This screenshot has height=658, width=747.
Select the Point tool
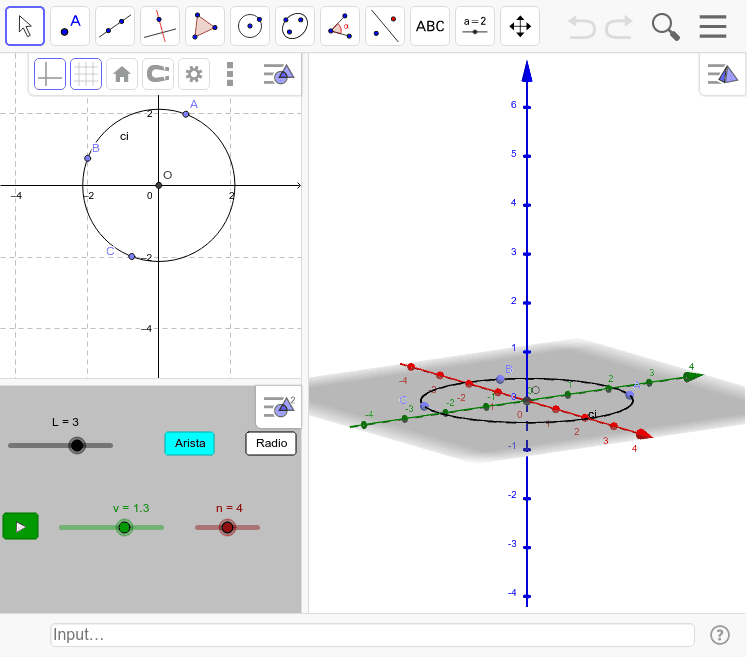tap(70, 26)
